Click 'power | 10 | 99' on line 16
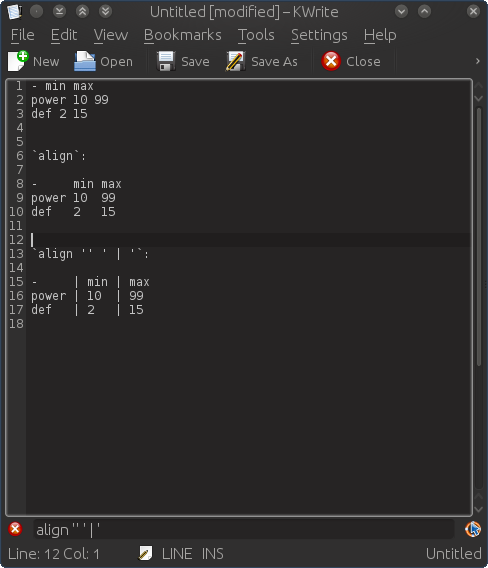Viewport: 488px width, 568px height. click(87, 296)
